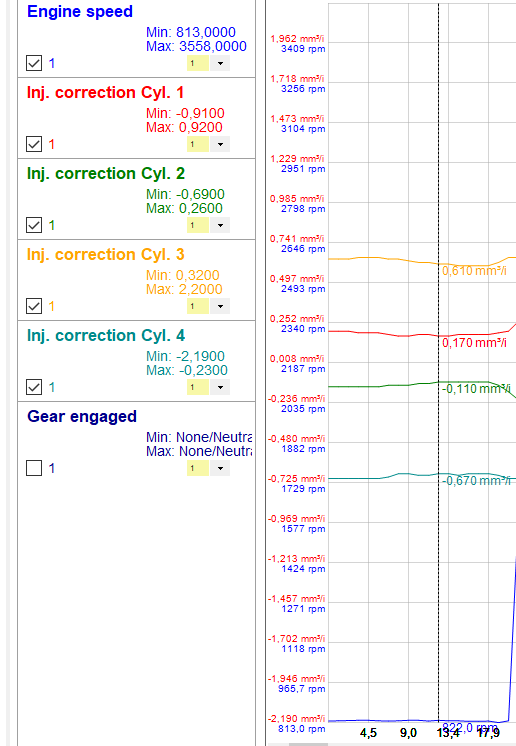Viewport: 516px width, 746px height.
Task: Expand Cyl. 3 axis dropdown arrow
Action: coord(220,306)
